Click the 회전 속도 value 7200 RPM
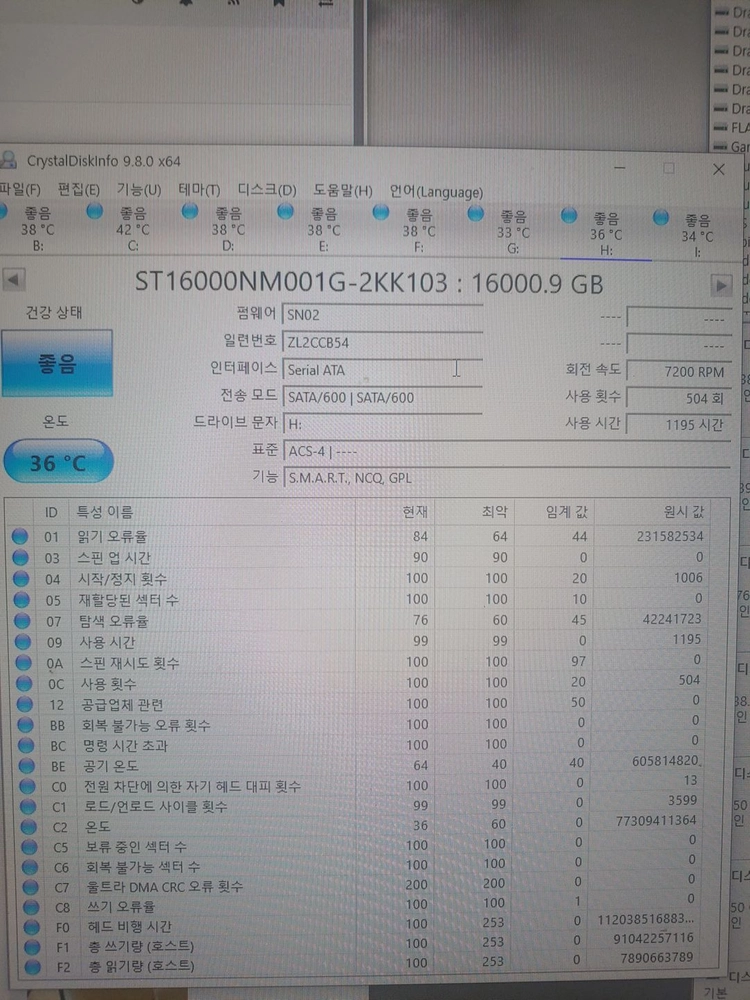This screenshot has width=750, height=1000. pos(679,371)
